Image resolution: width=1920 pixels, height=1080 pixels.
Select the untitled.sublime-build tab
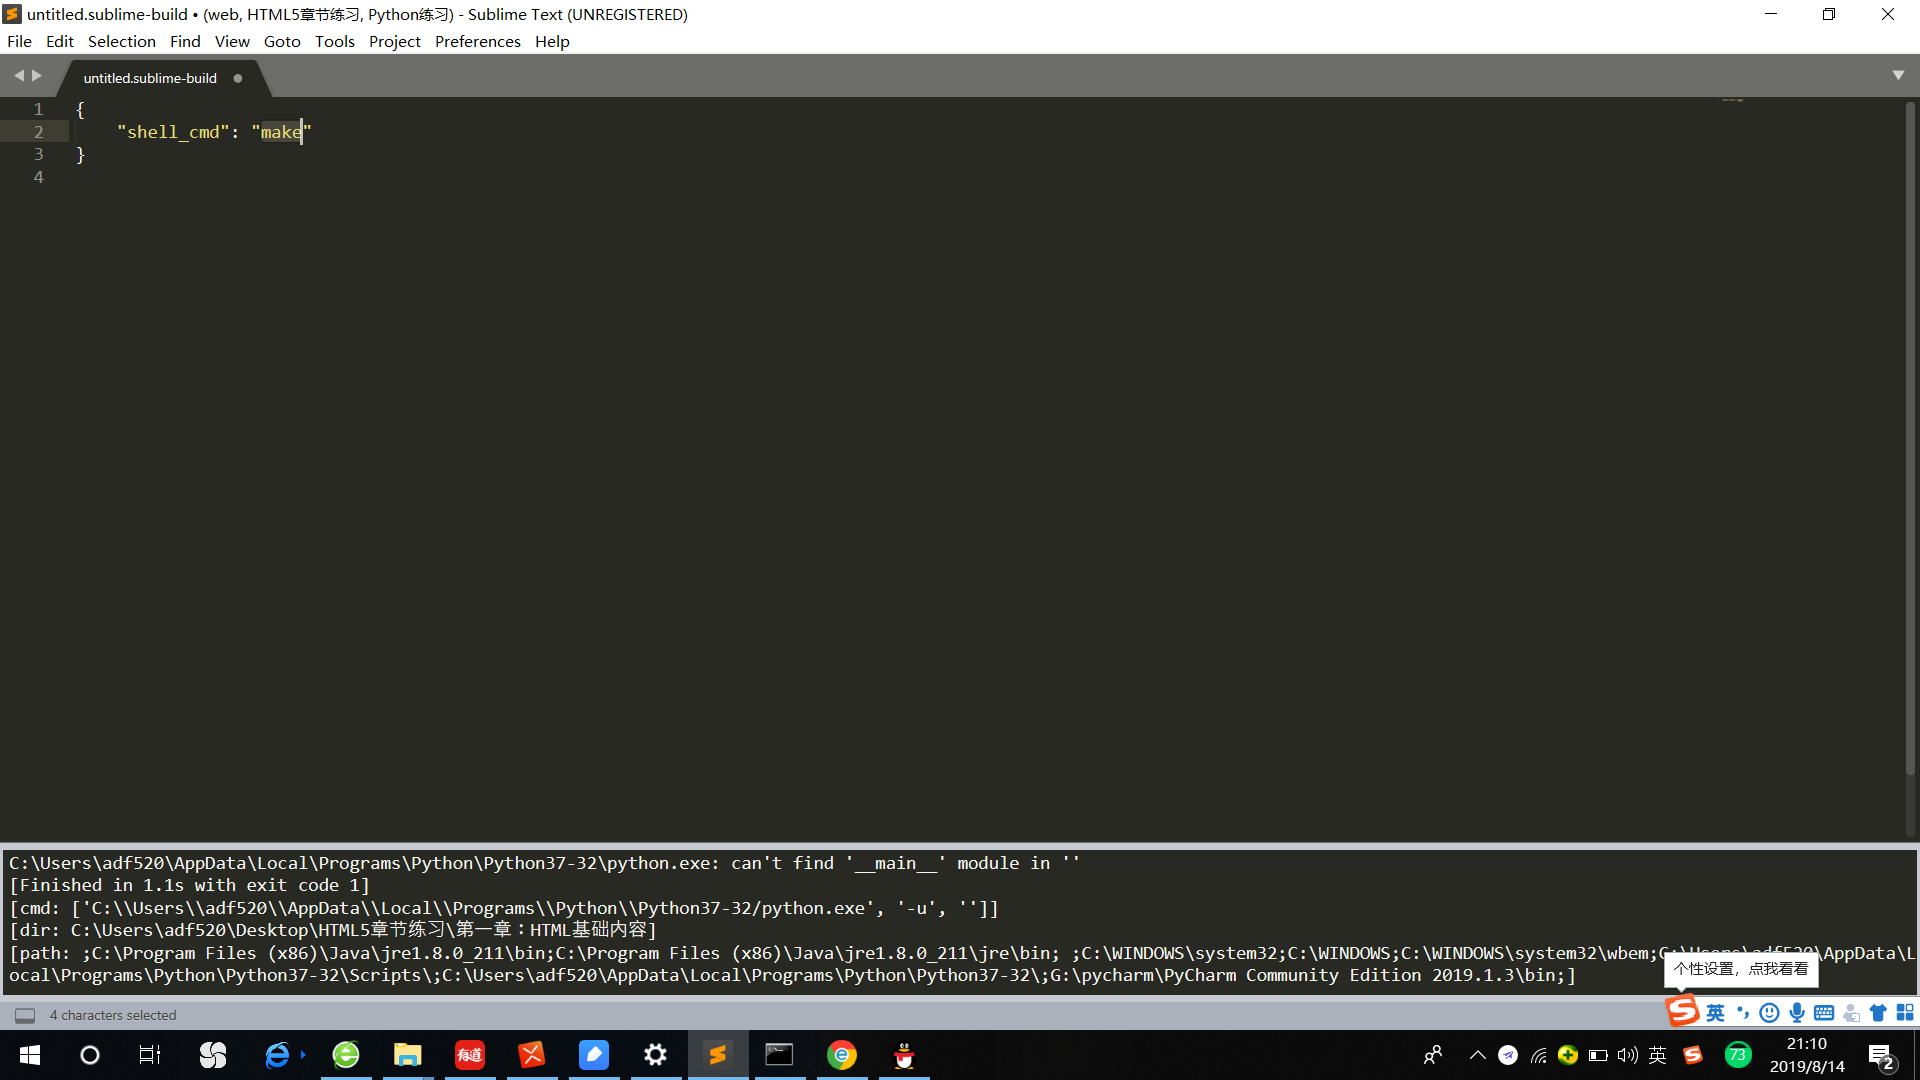tap(150, 78)
